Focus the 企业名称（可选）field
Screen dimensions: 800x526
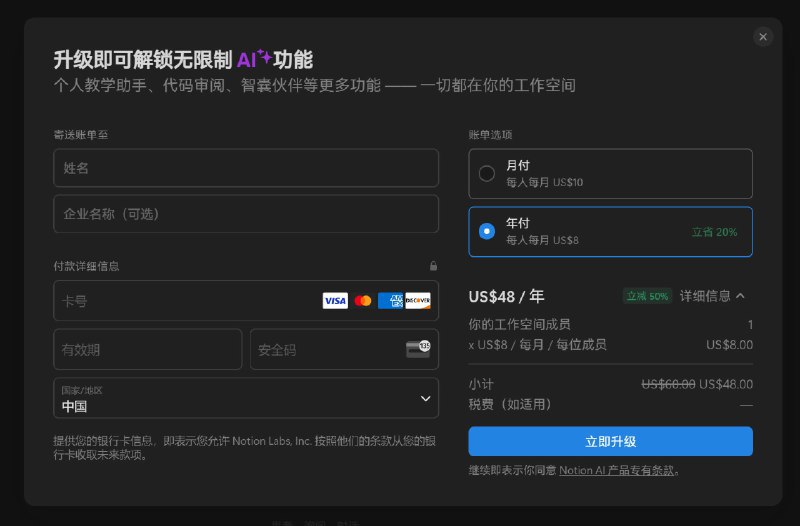pos(246,214)
